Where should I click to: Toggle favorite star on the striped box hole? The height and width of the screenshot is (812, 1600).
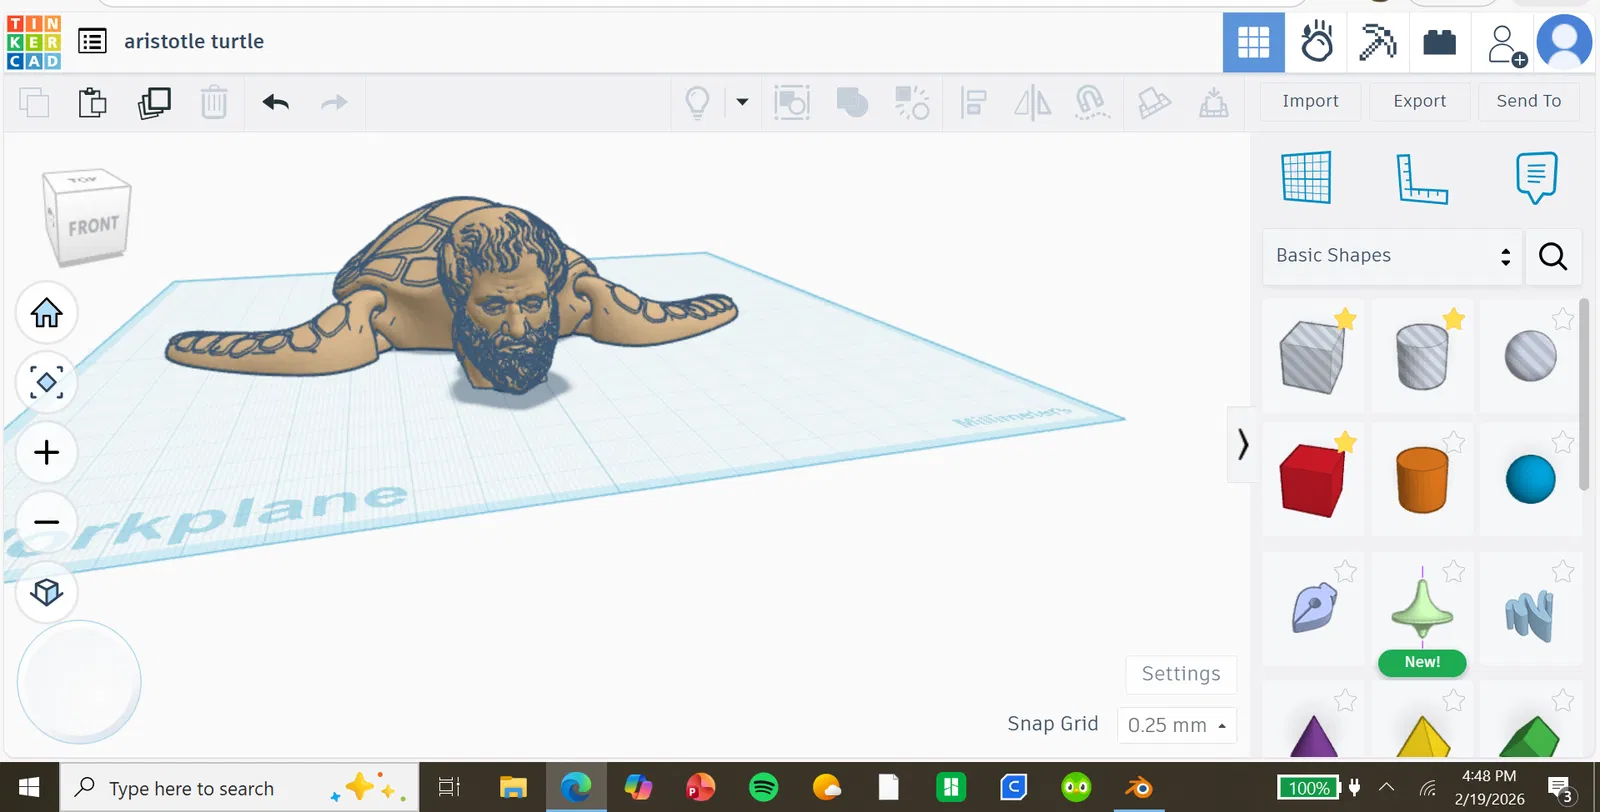(x=1346, y=319)
